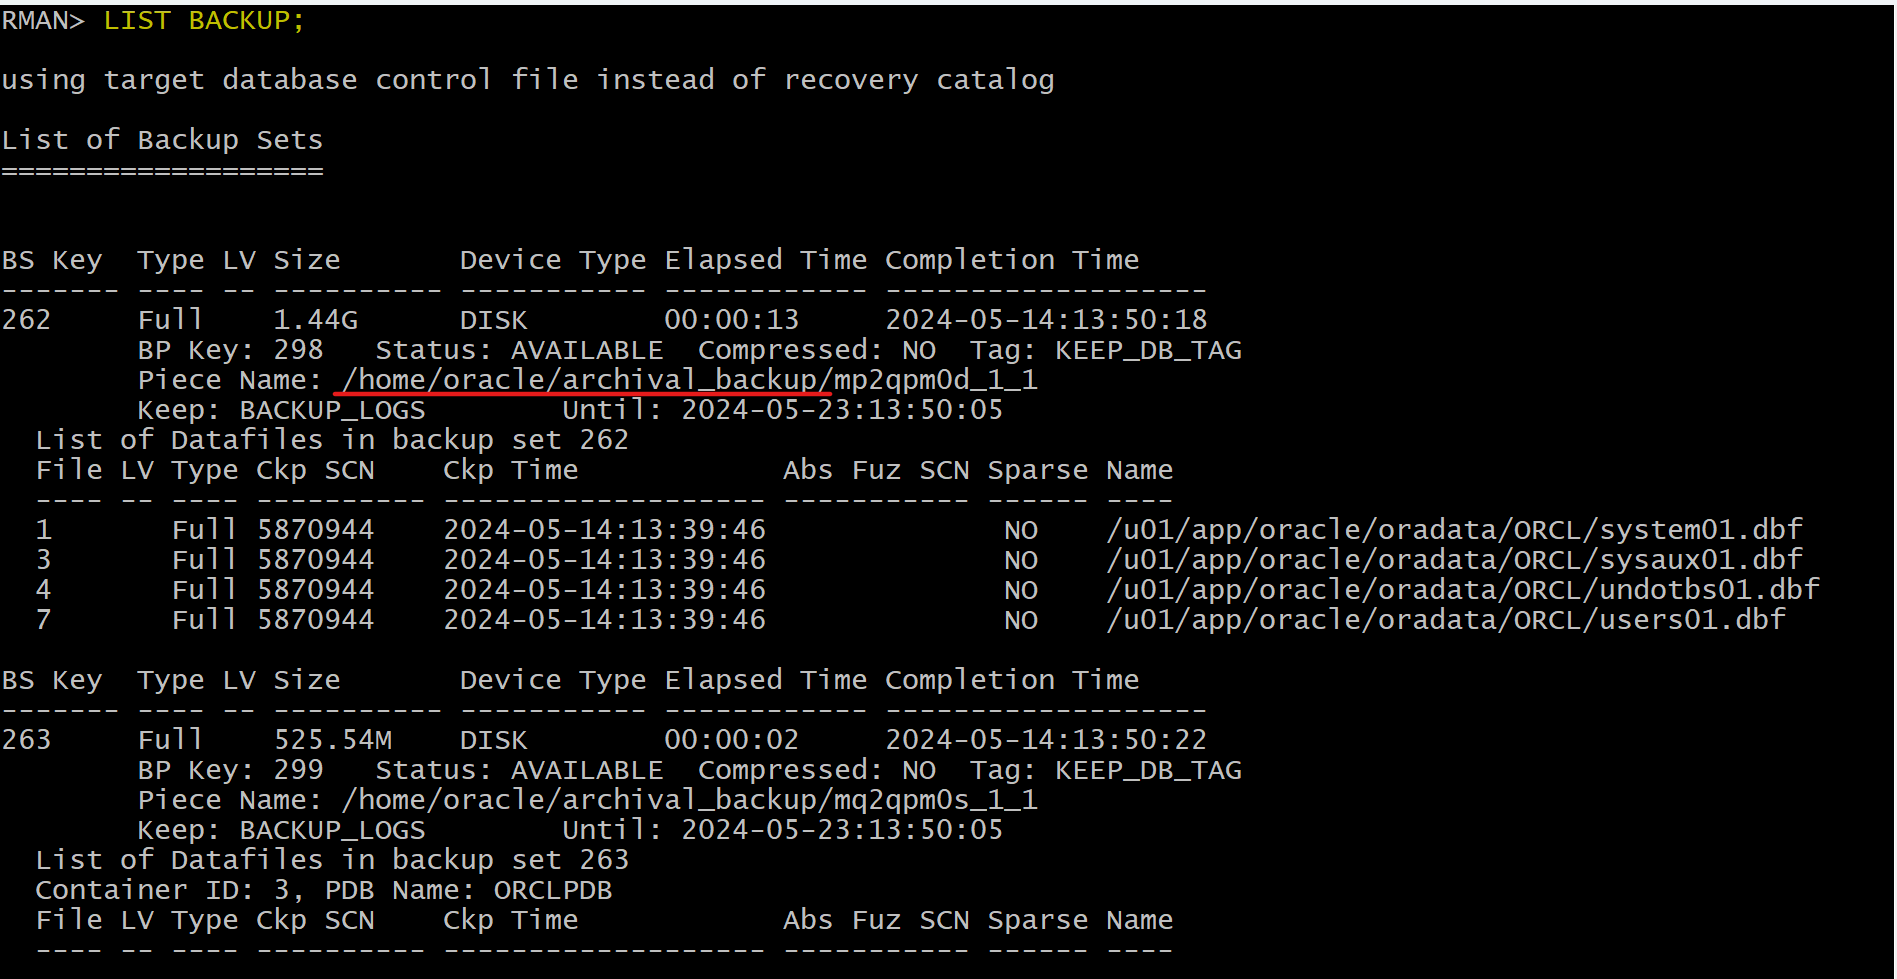Click BS Key value 262
Viewport: 1897px width, 979px height.
(x=27, y=320)
